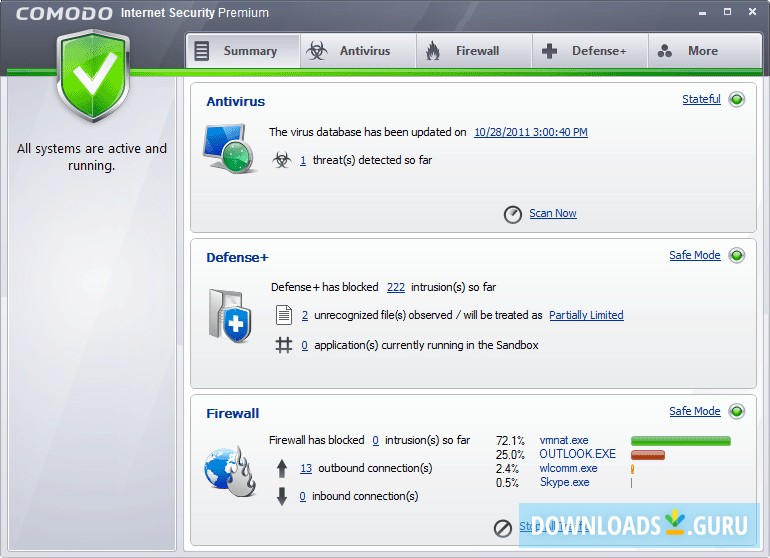Click 'All systems are active and running.' text

click(92, 157)
